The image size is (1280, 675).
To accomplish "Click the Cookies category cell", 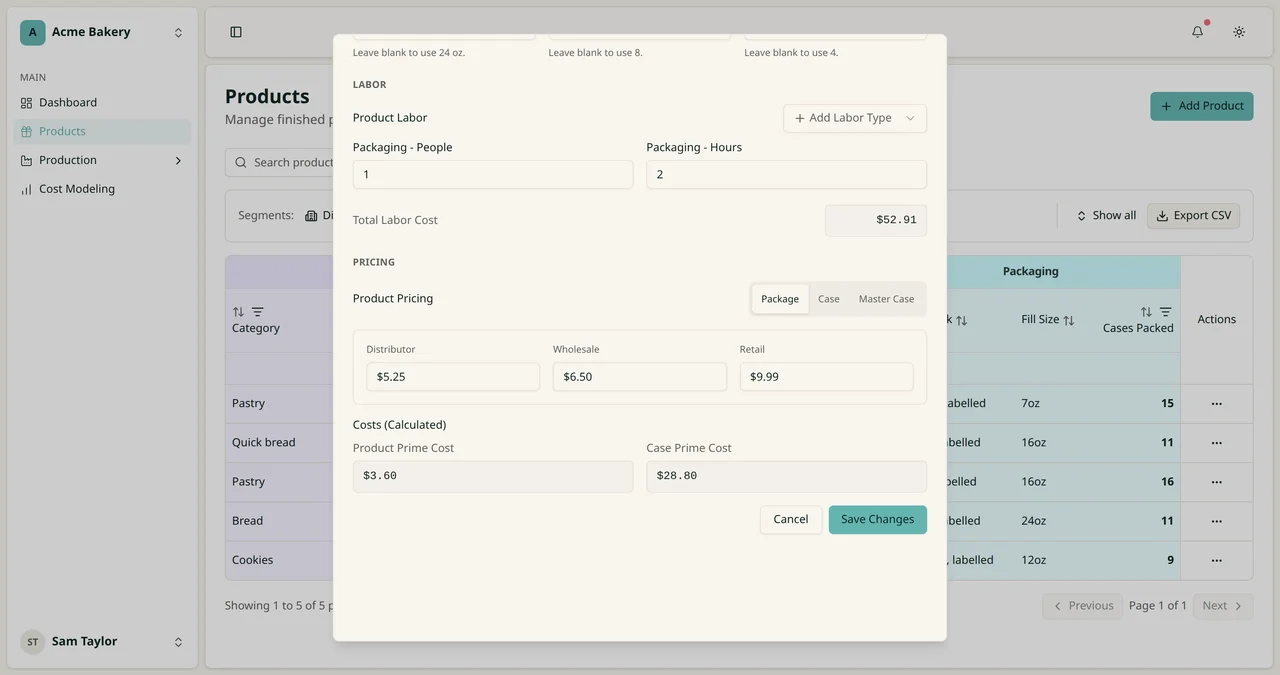I will [253, 561].
